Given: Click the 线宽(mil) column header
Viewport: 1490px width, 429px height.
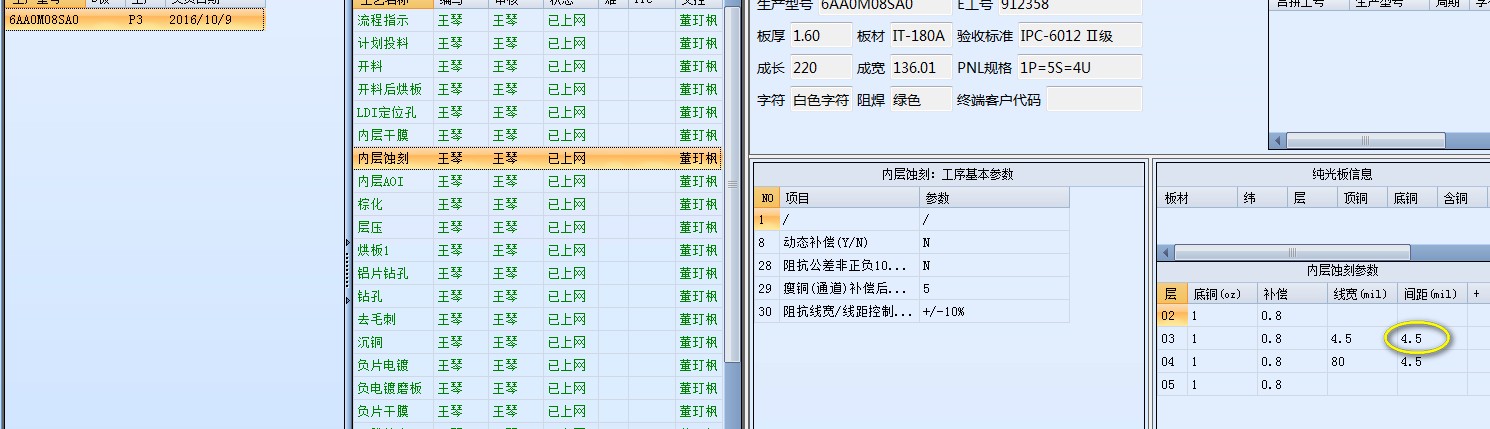Looking at the screenshot, I should pos(1362,294).
